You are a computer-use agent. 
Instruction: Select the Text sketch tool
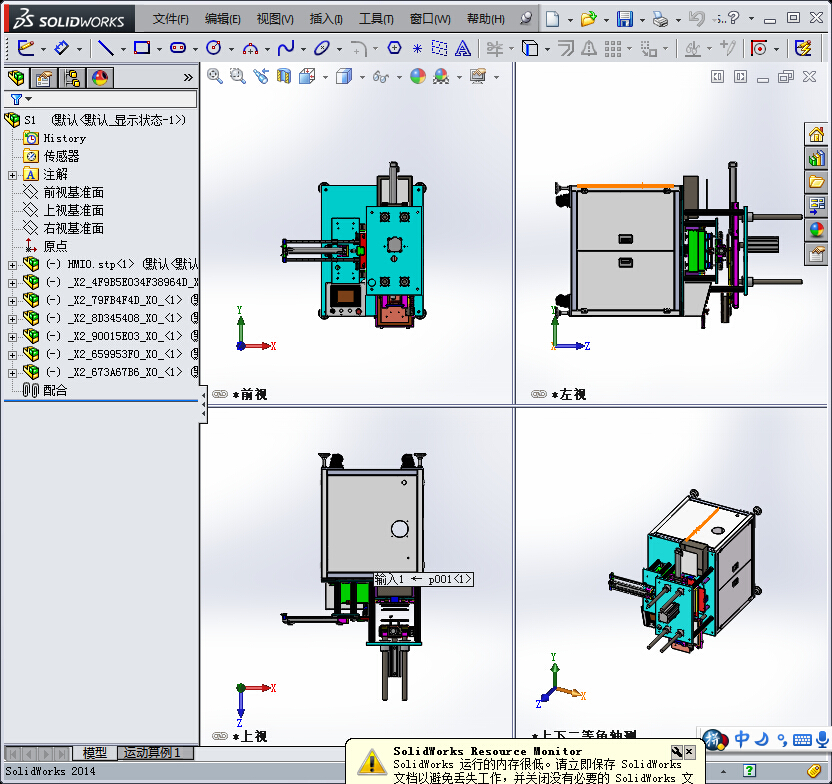[x=463, y=48]
